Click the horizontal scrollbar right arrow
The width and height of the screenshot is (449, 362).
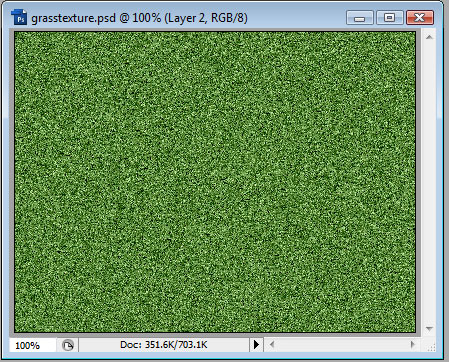click(x=413, y=344)
